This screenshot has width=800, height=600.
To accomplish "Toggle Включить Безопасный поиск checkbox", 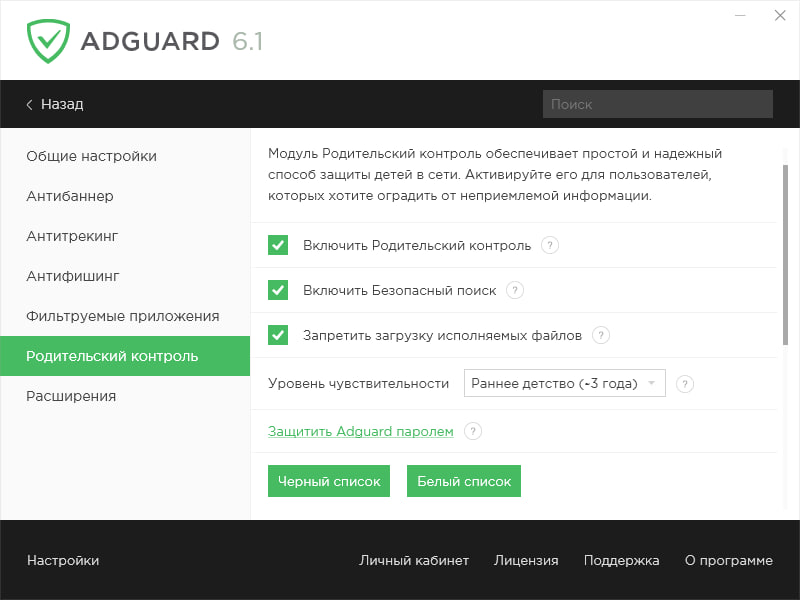I will pos(278,290).
